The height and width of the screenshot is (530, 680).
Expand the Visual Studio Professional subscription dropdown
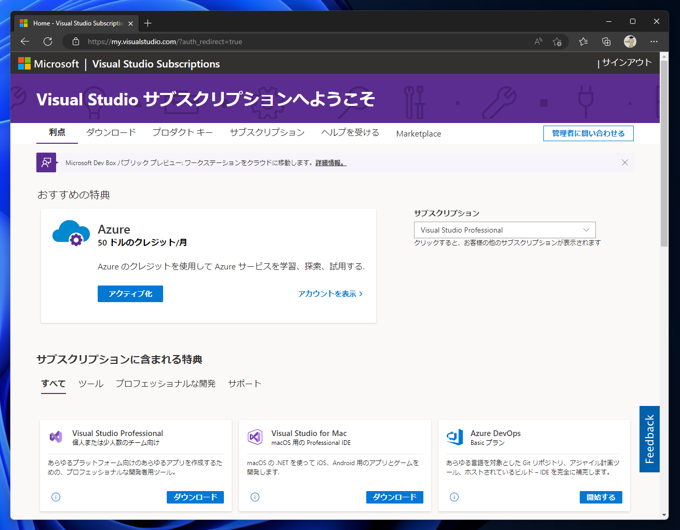tap(504, 230)
